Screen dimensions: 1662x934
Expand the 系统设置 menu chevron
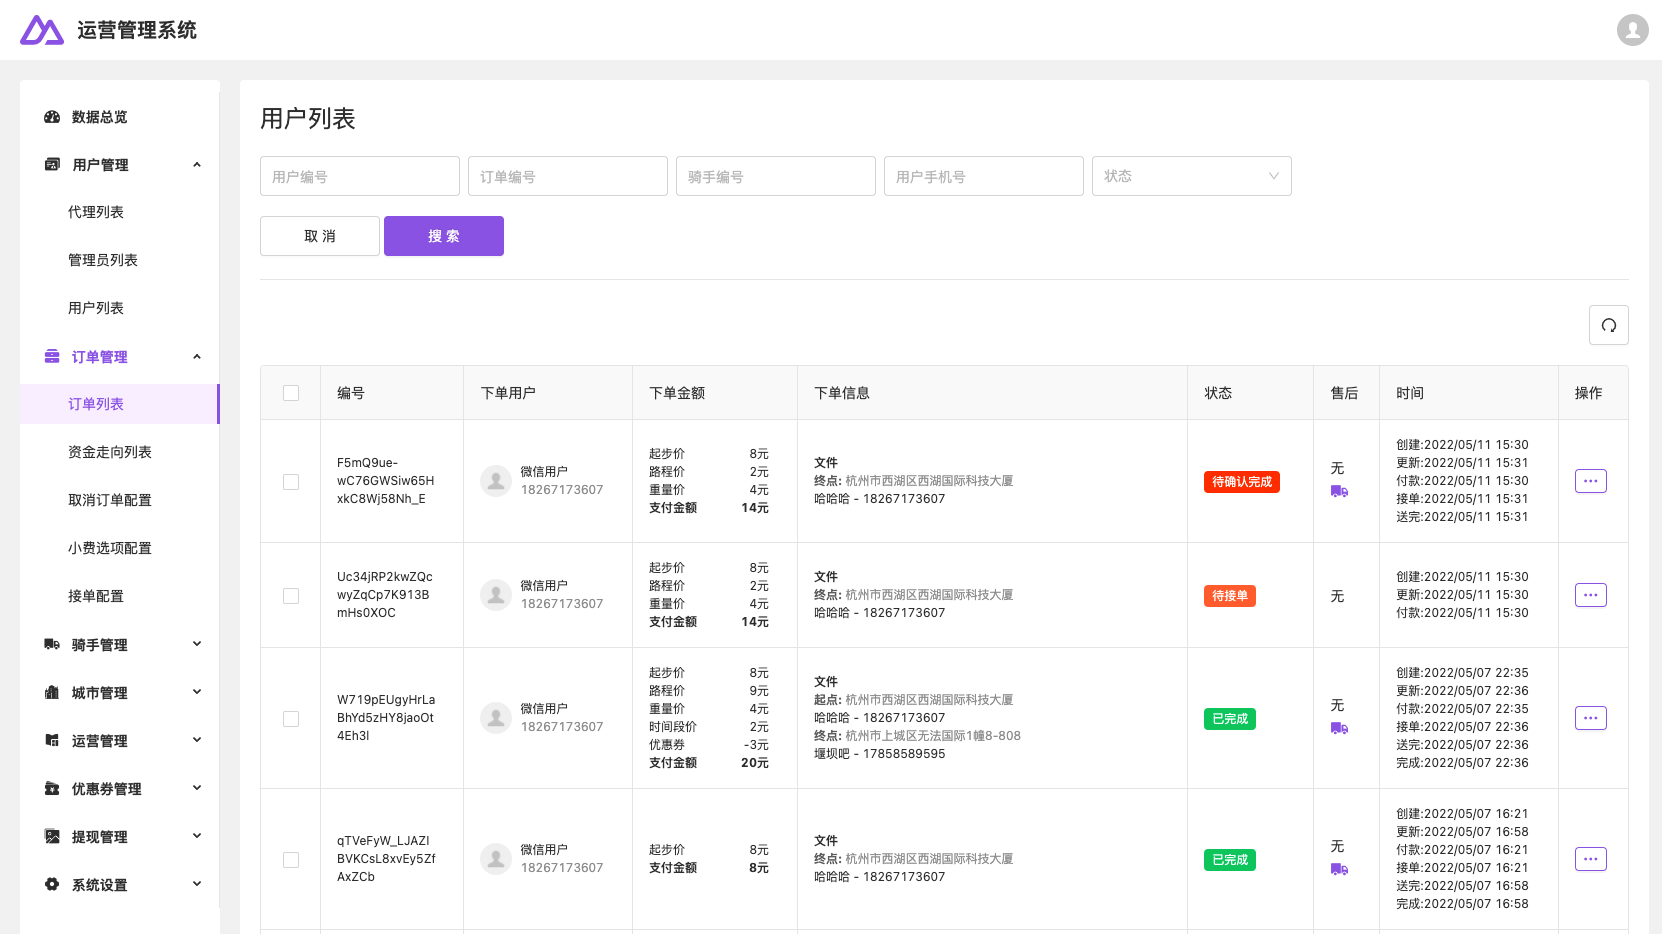point(197,884)
